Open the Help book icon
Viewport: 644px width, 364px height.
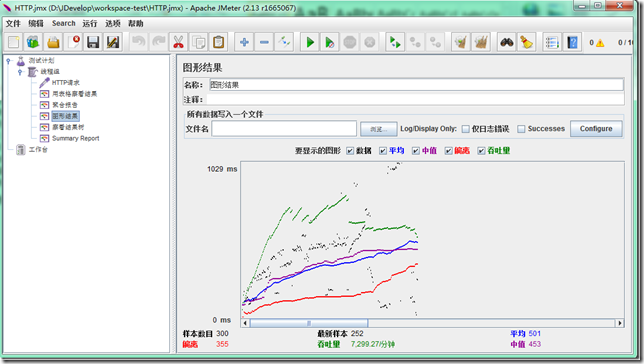coord(573,42)
